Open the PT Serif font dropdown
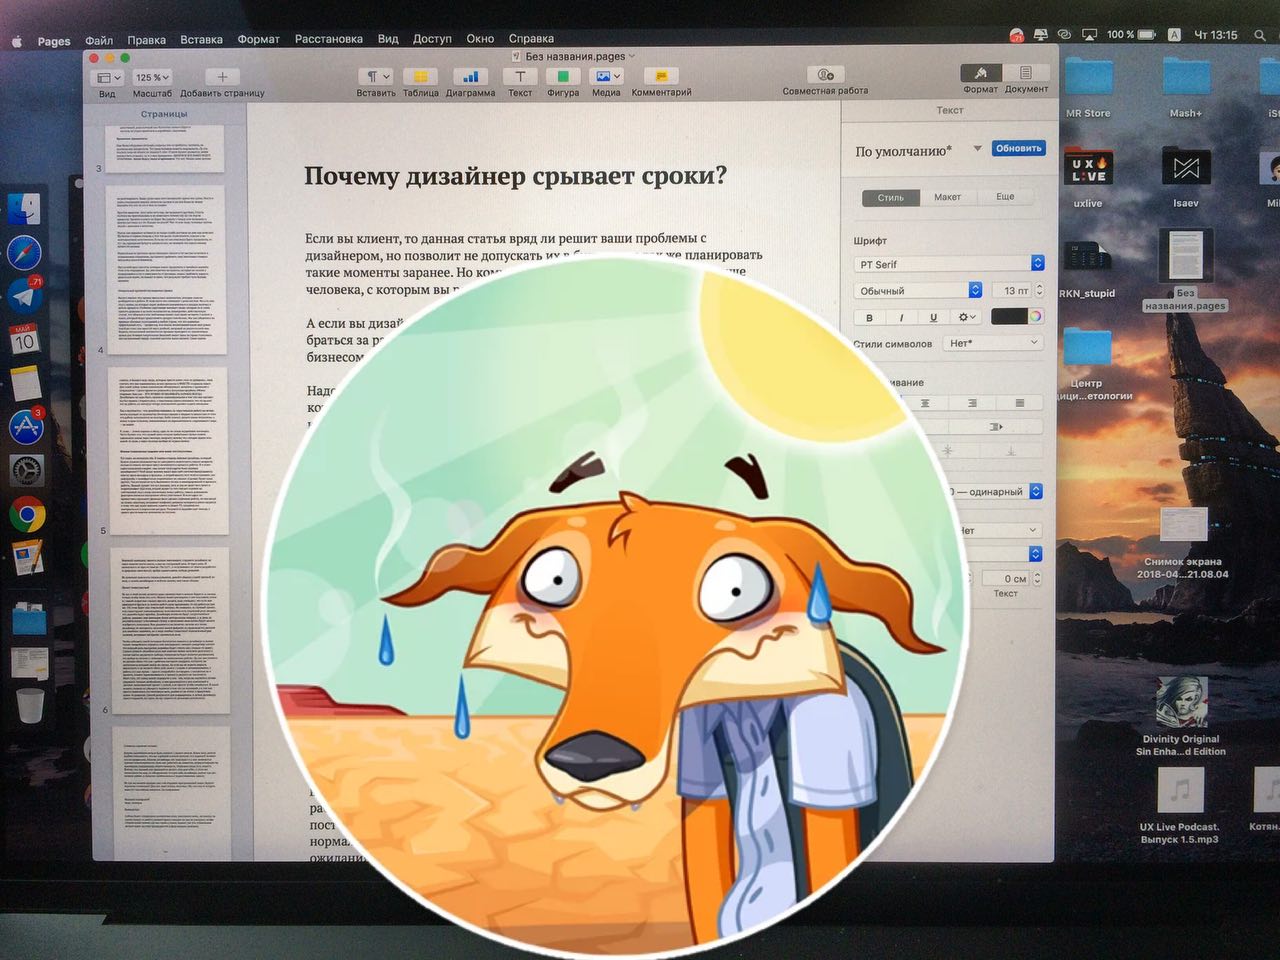 (x=950, y=264)
